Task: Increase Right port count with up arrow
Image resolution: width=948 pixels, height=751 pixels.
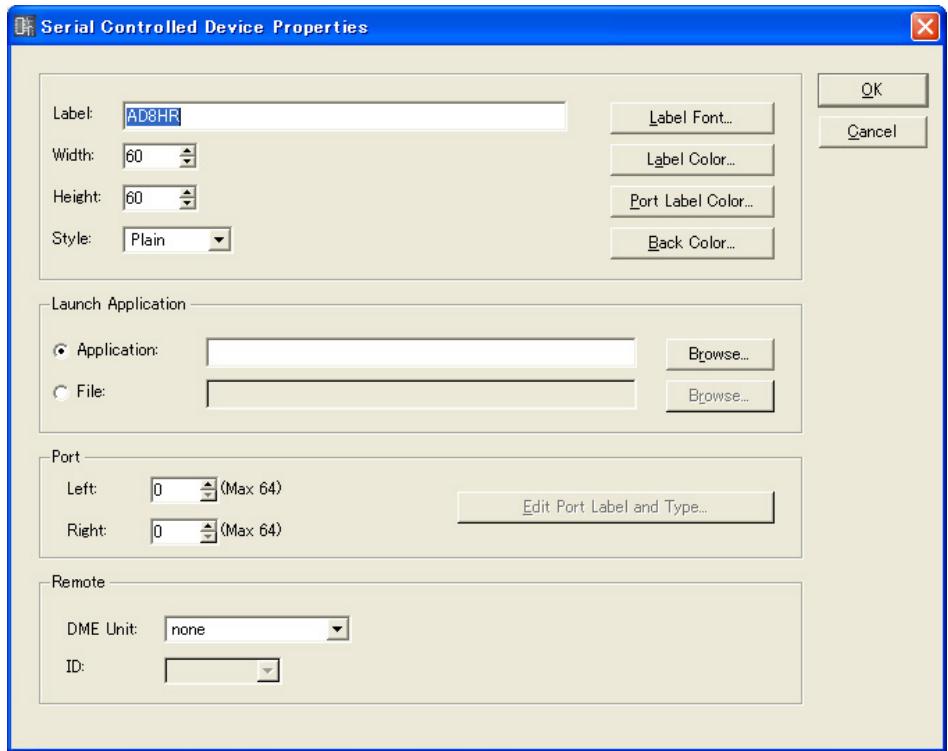Action: 208,526
